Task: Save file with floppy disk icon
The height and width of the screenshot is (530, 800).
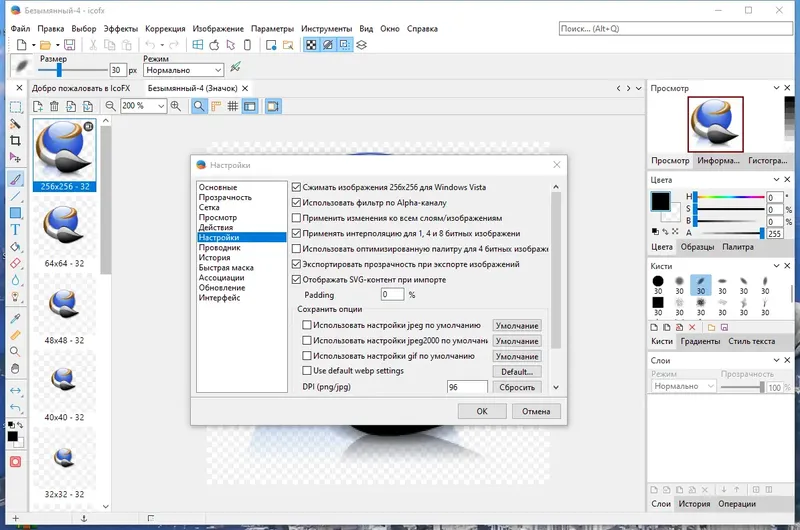Action: click(x=69, y=45)
